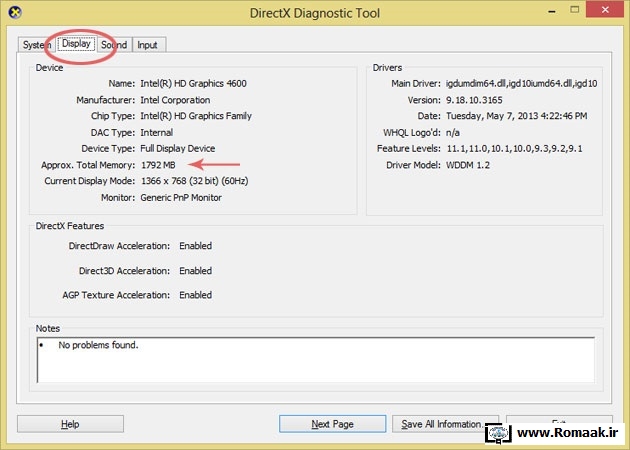Image resolution: width=630 pixels, height=450 pixels.
Task: Click the "Generic PnP Monitor" value
Action: tap(181, 198)
